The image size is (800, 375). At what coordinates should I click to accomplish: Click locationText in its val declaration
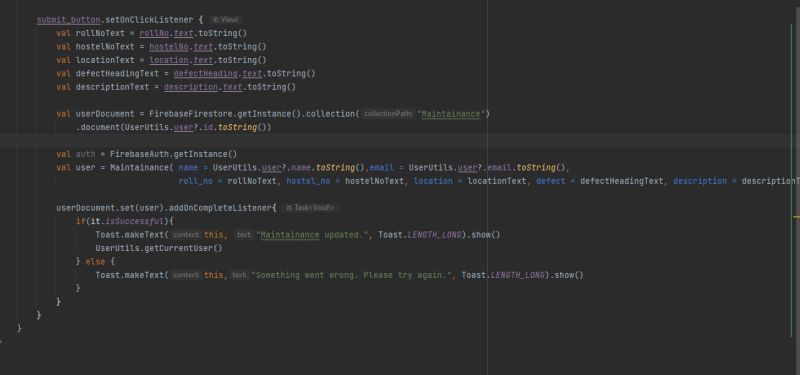(105, 60)
